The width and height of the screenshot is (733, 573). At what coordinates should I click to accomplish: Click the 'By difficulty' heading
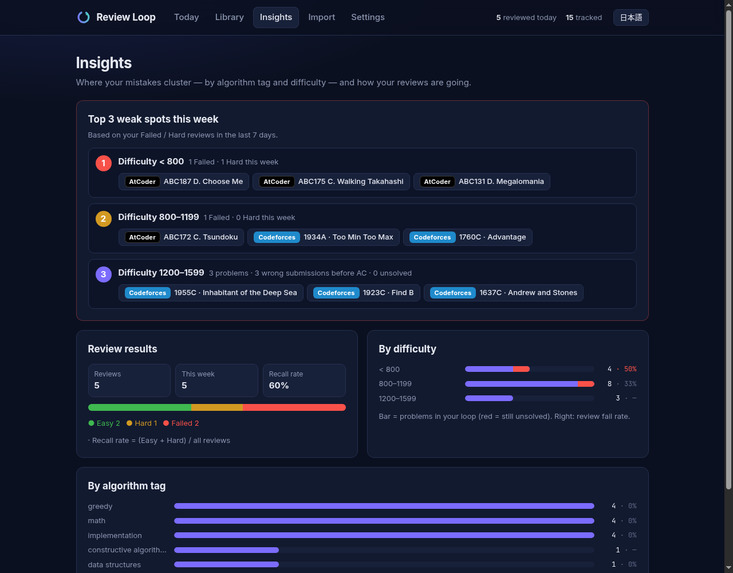tap(407, 349)
